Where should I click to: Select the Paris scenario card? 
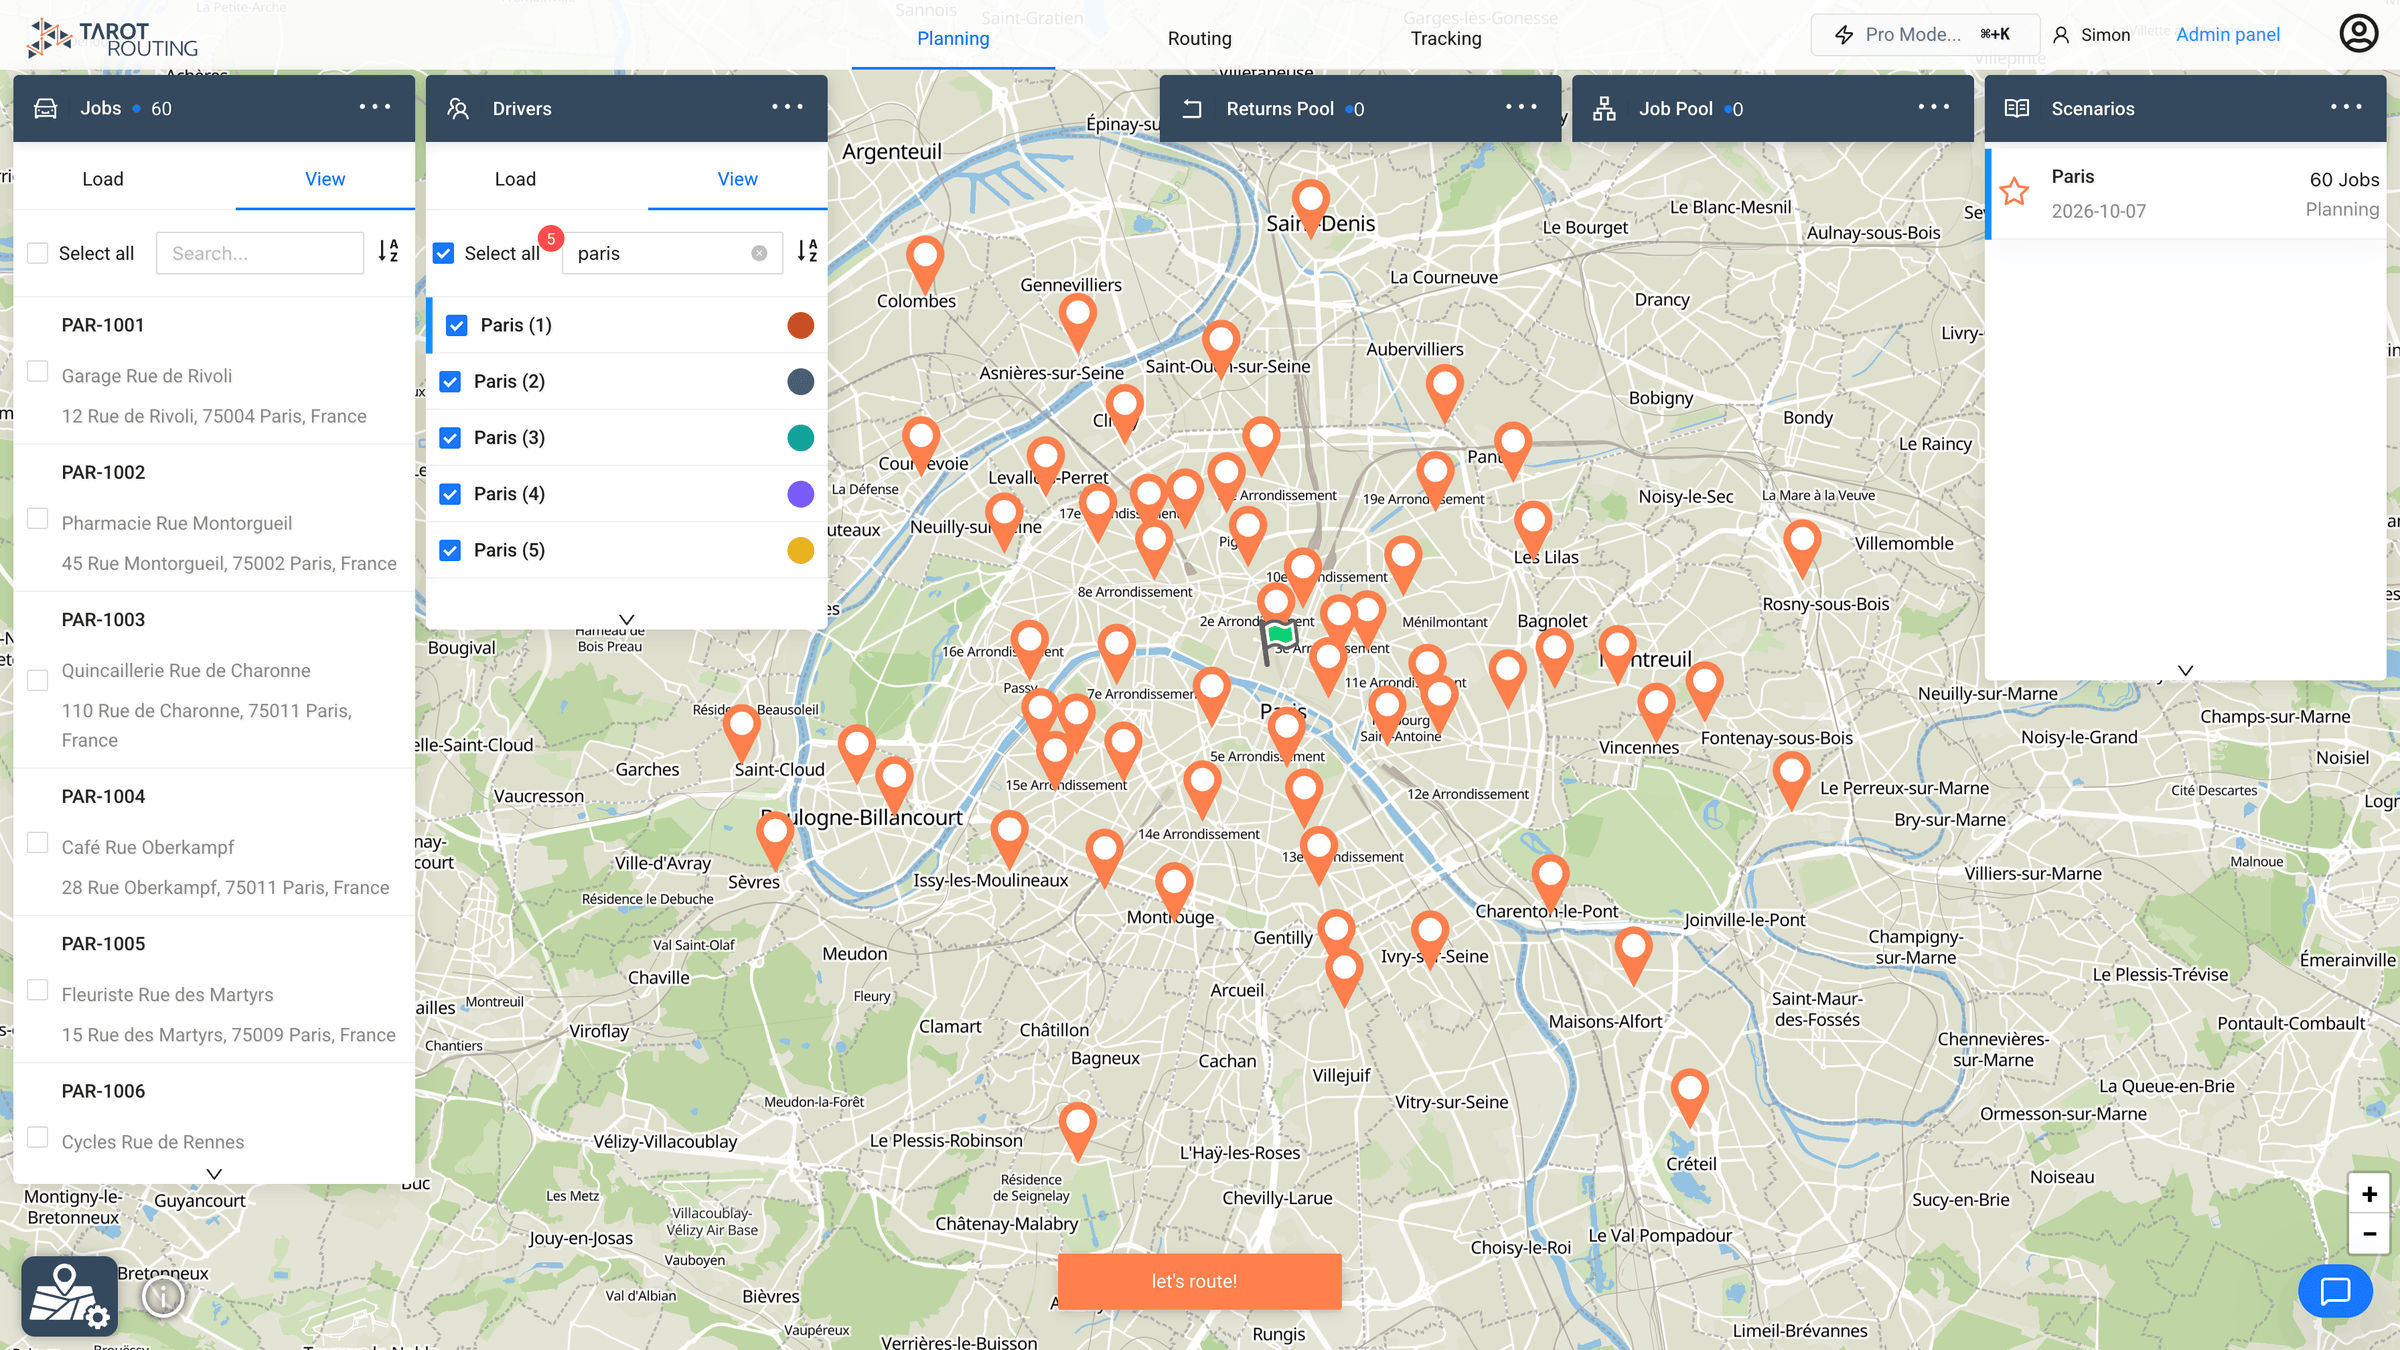2186,194
